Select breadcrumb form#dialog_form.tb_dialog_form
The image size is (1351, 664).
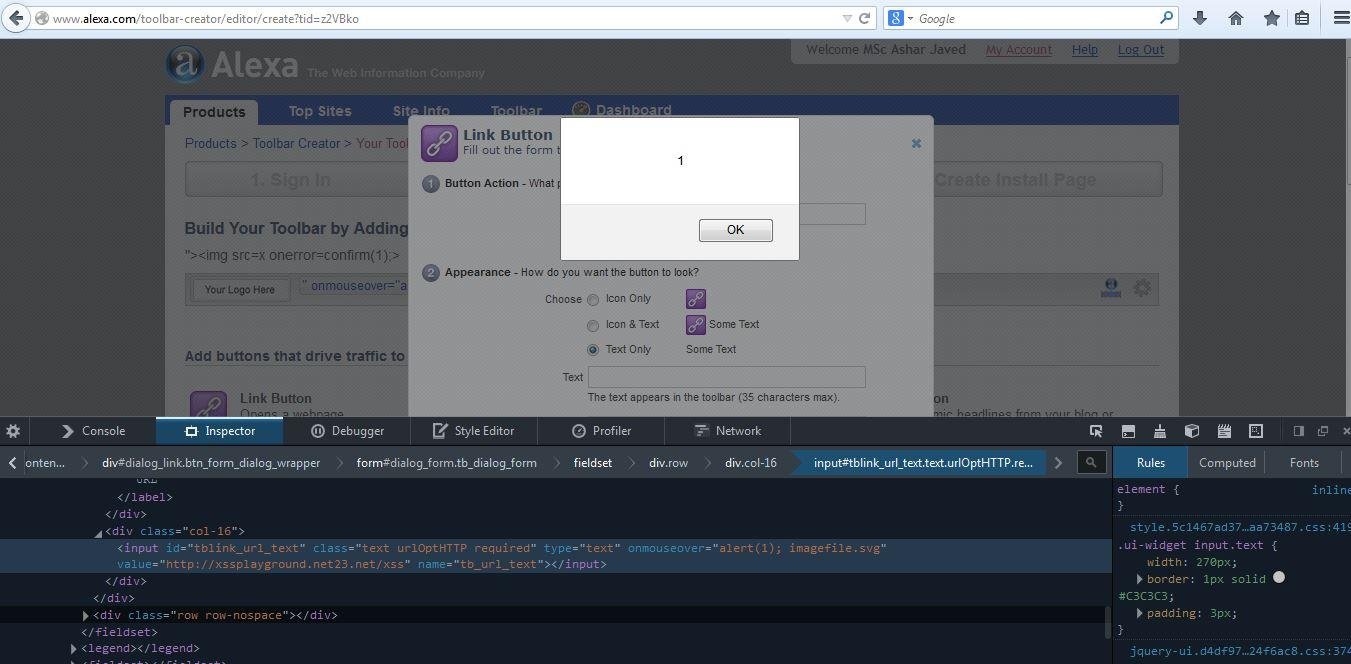[x=446, y=462]
